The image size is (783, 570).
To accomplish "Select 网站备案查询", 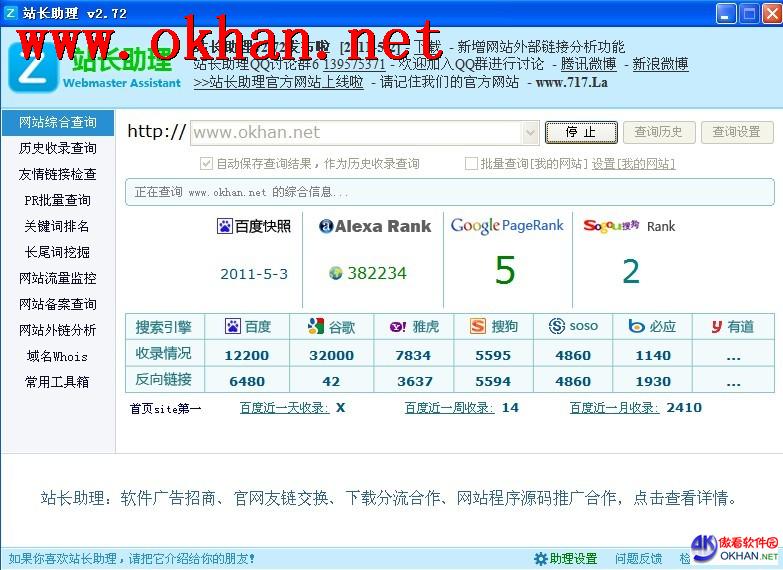I will (58, 304).
